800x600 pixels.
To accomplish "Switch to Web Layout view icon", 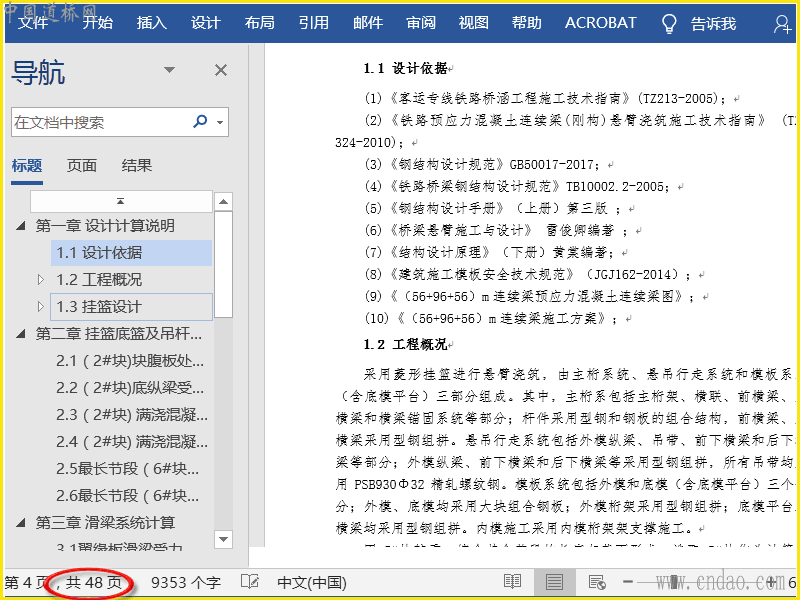I will tap(596, 582).
